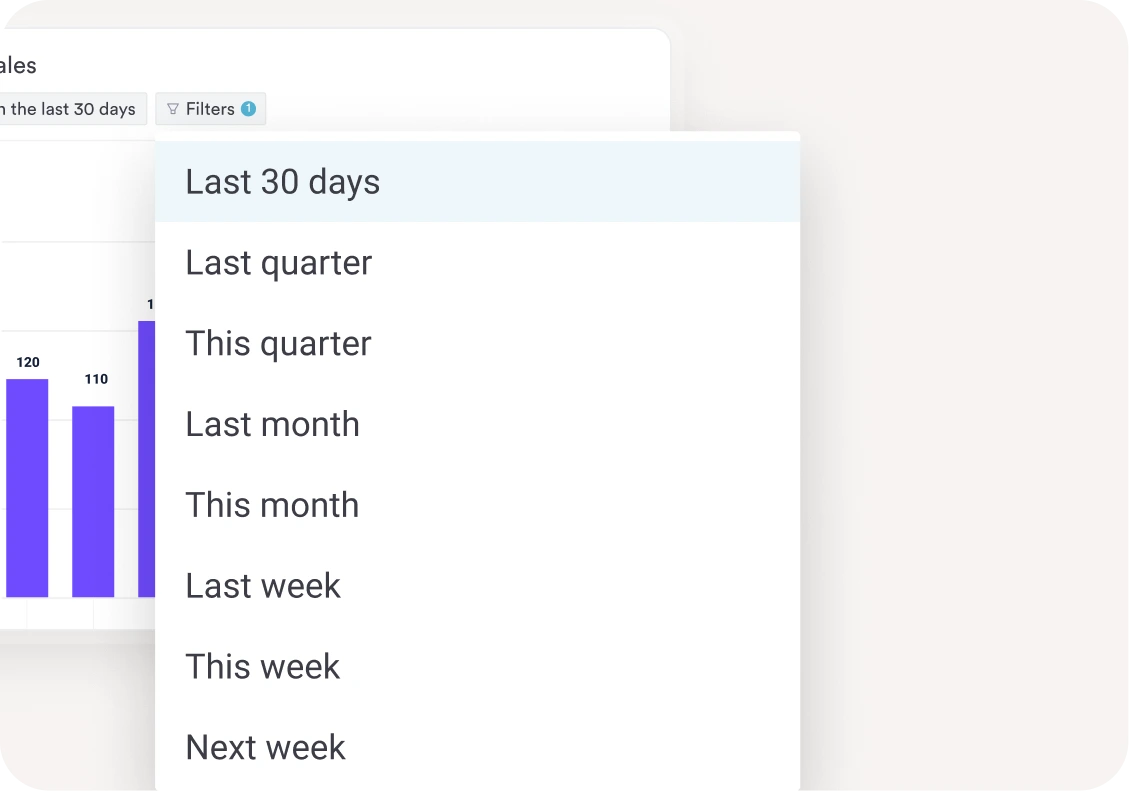Click the "110" value label
This screenshot has width=1129, height=791.
pos(96,379)
